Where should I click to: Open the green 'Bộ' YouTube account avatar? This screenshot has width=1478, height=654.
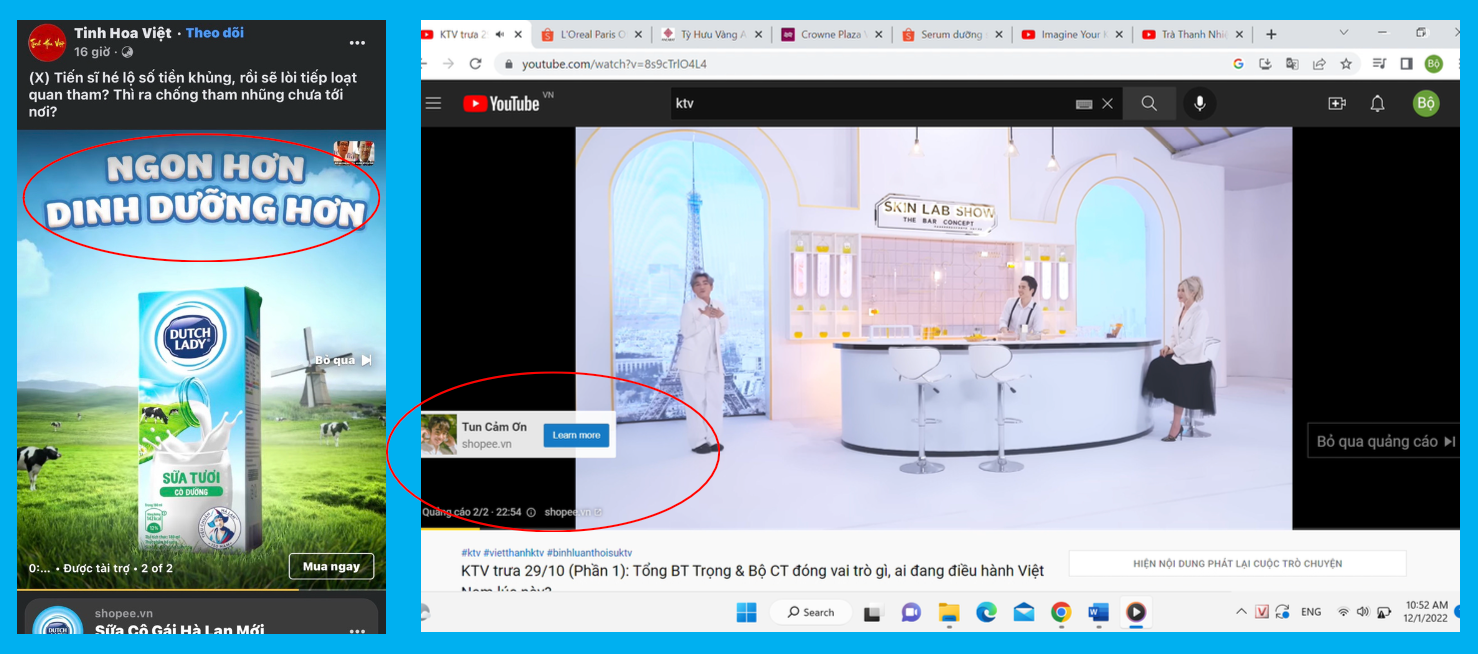coord(1426,103)
